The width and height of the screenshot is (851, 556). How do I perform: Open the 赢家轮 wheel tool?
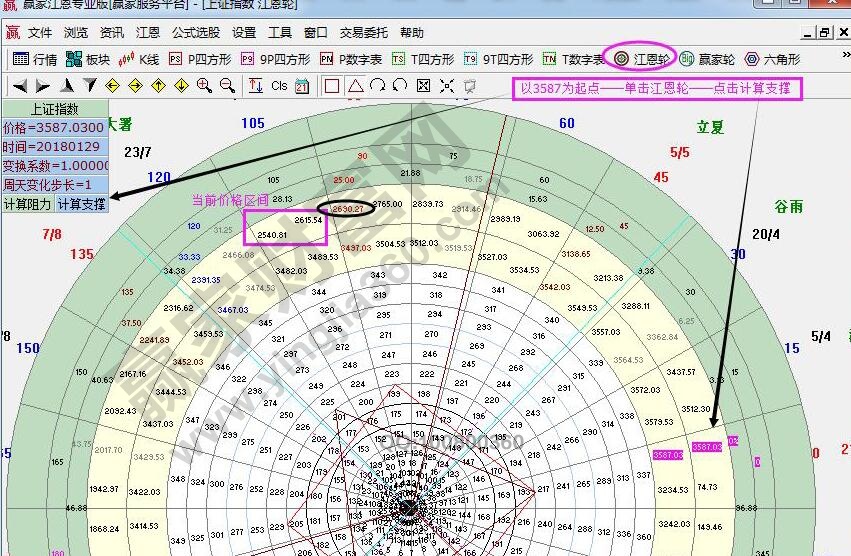pyautogui.click(x=706, y=59)
